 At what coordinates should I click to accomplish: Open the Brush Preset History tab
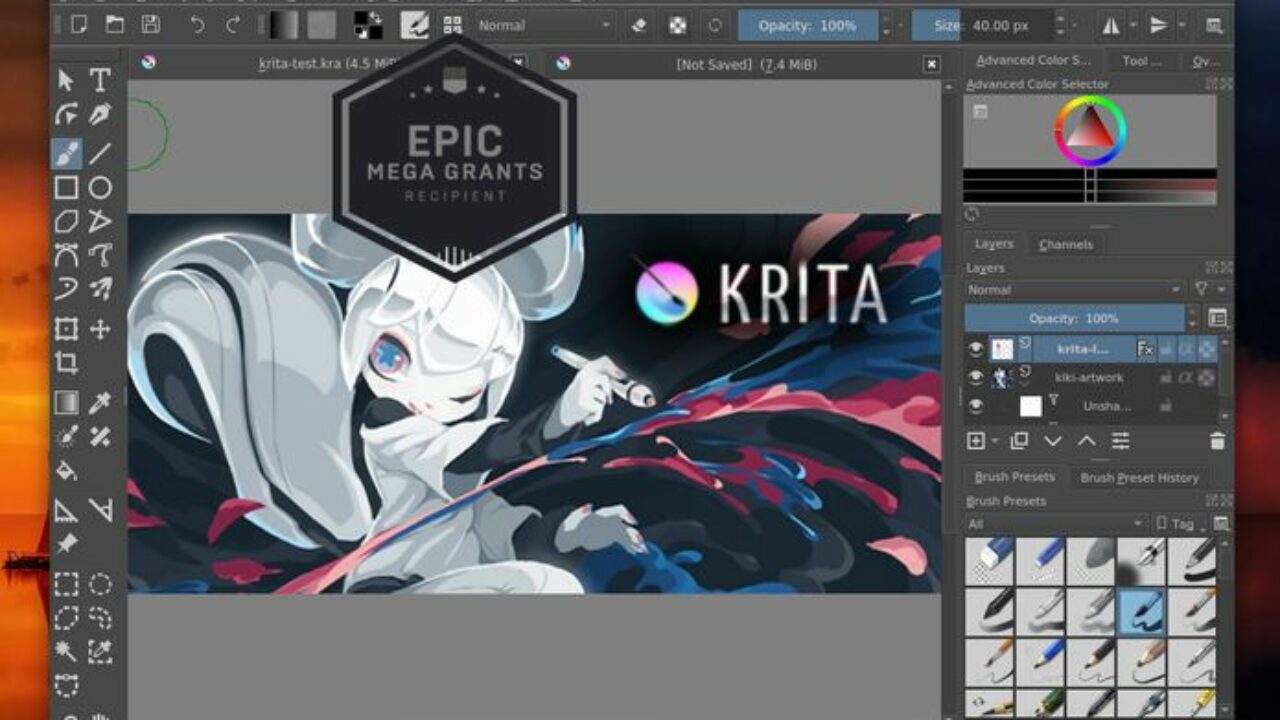(x=1139, y=477)
